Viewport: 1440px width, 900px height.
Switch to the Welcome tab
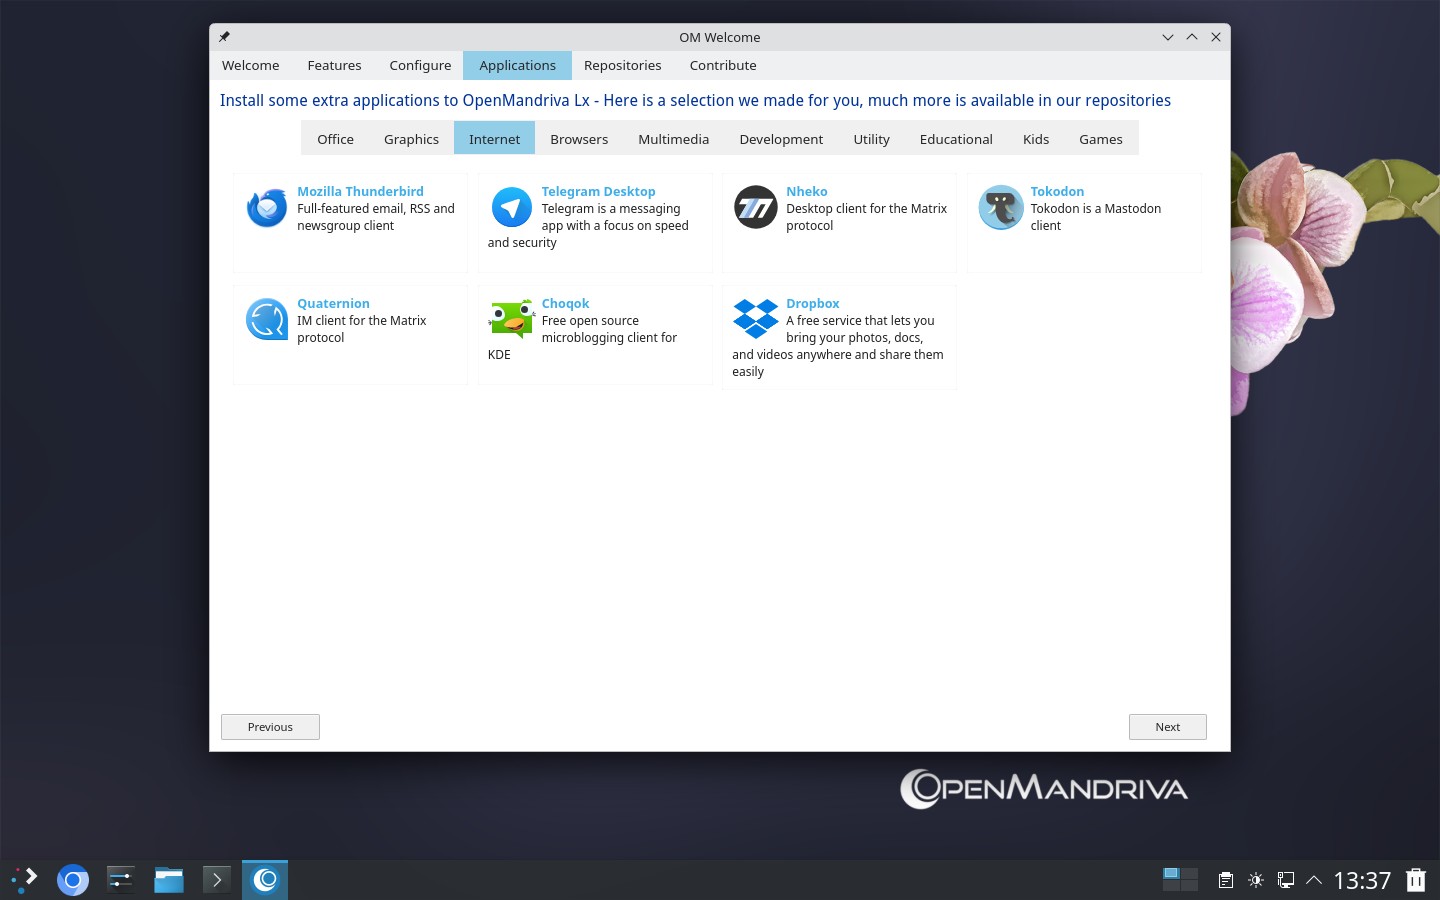point(251,65)
